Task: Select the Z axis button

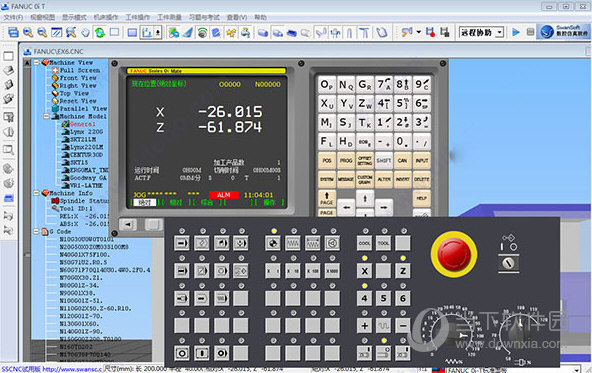Action: tap(403, 271)
